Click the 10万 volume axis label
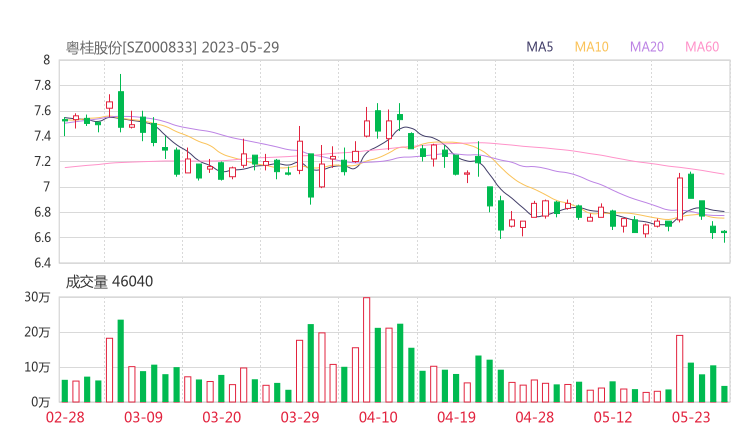This screenshot has height=440, width=740. click(37, 367)
